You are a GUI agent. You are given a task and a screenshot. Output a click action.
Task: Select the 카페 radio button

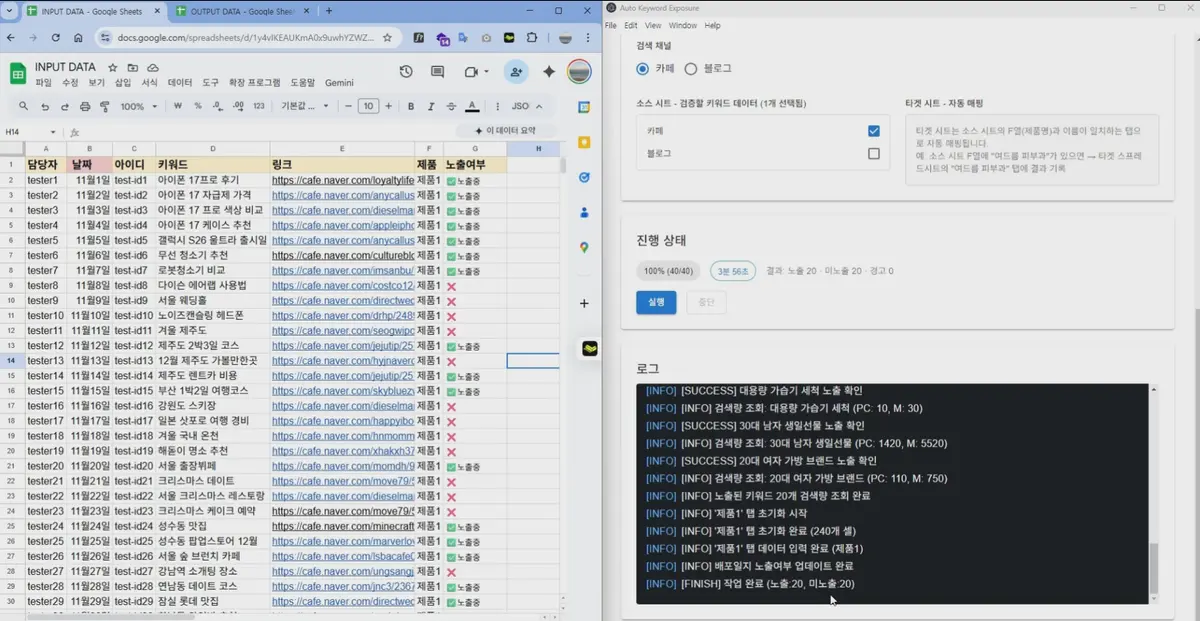pos(642,69)
